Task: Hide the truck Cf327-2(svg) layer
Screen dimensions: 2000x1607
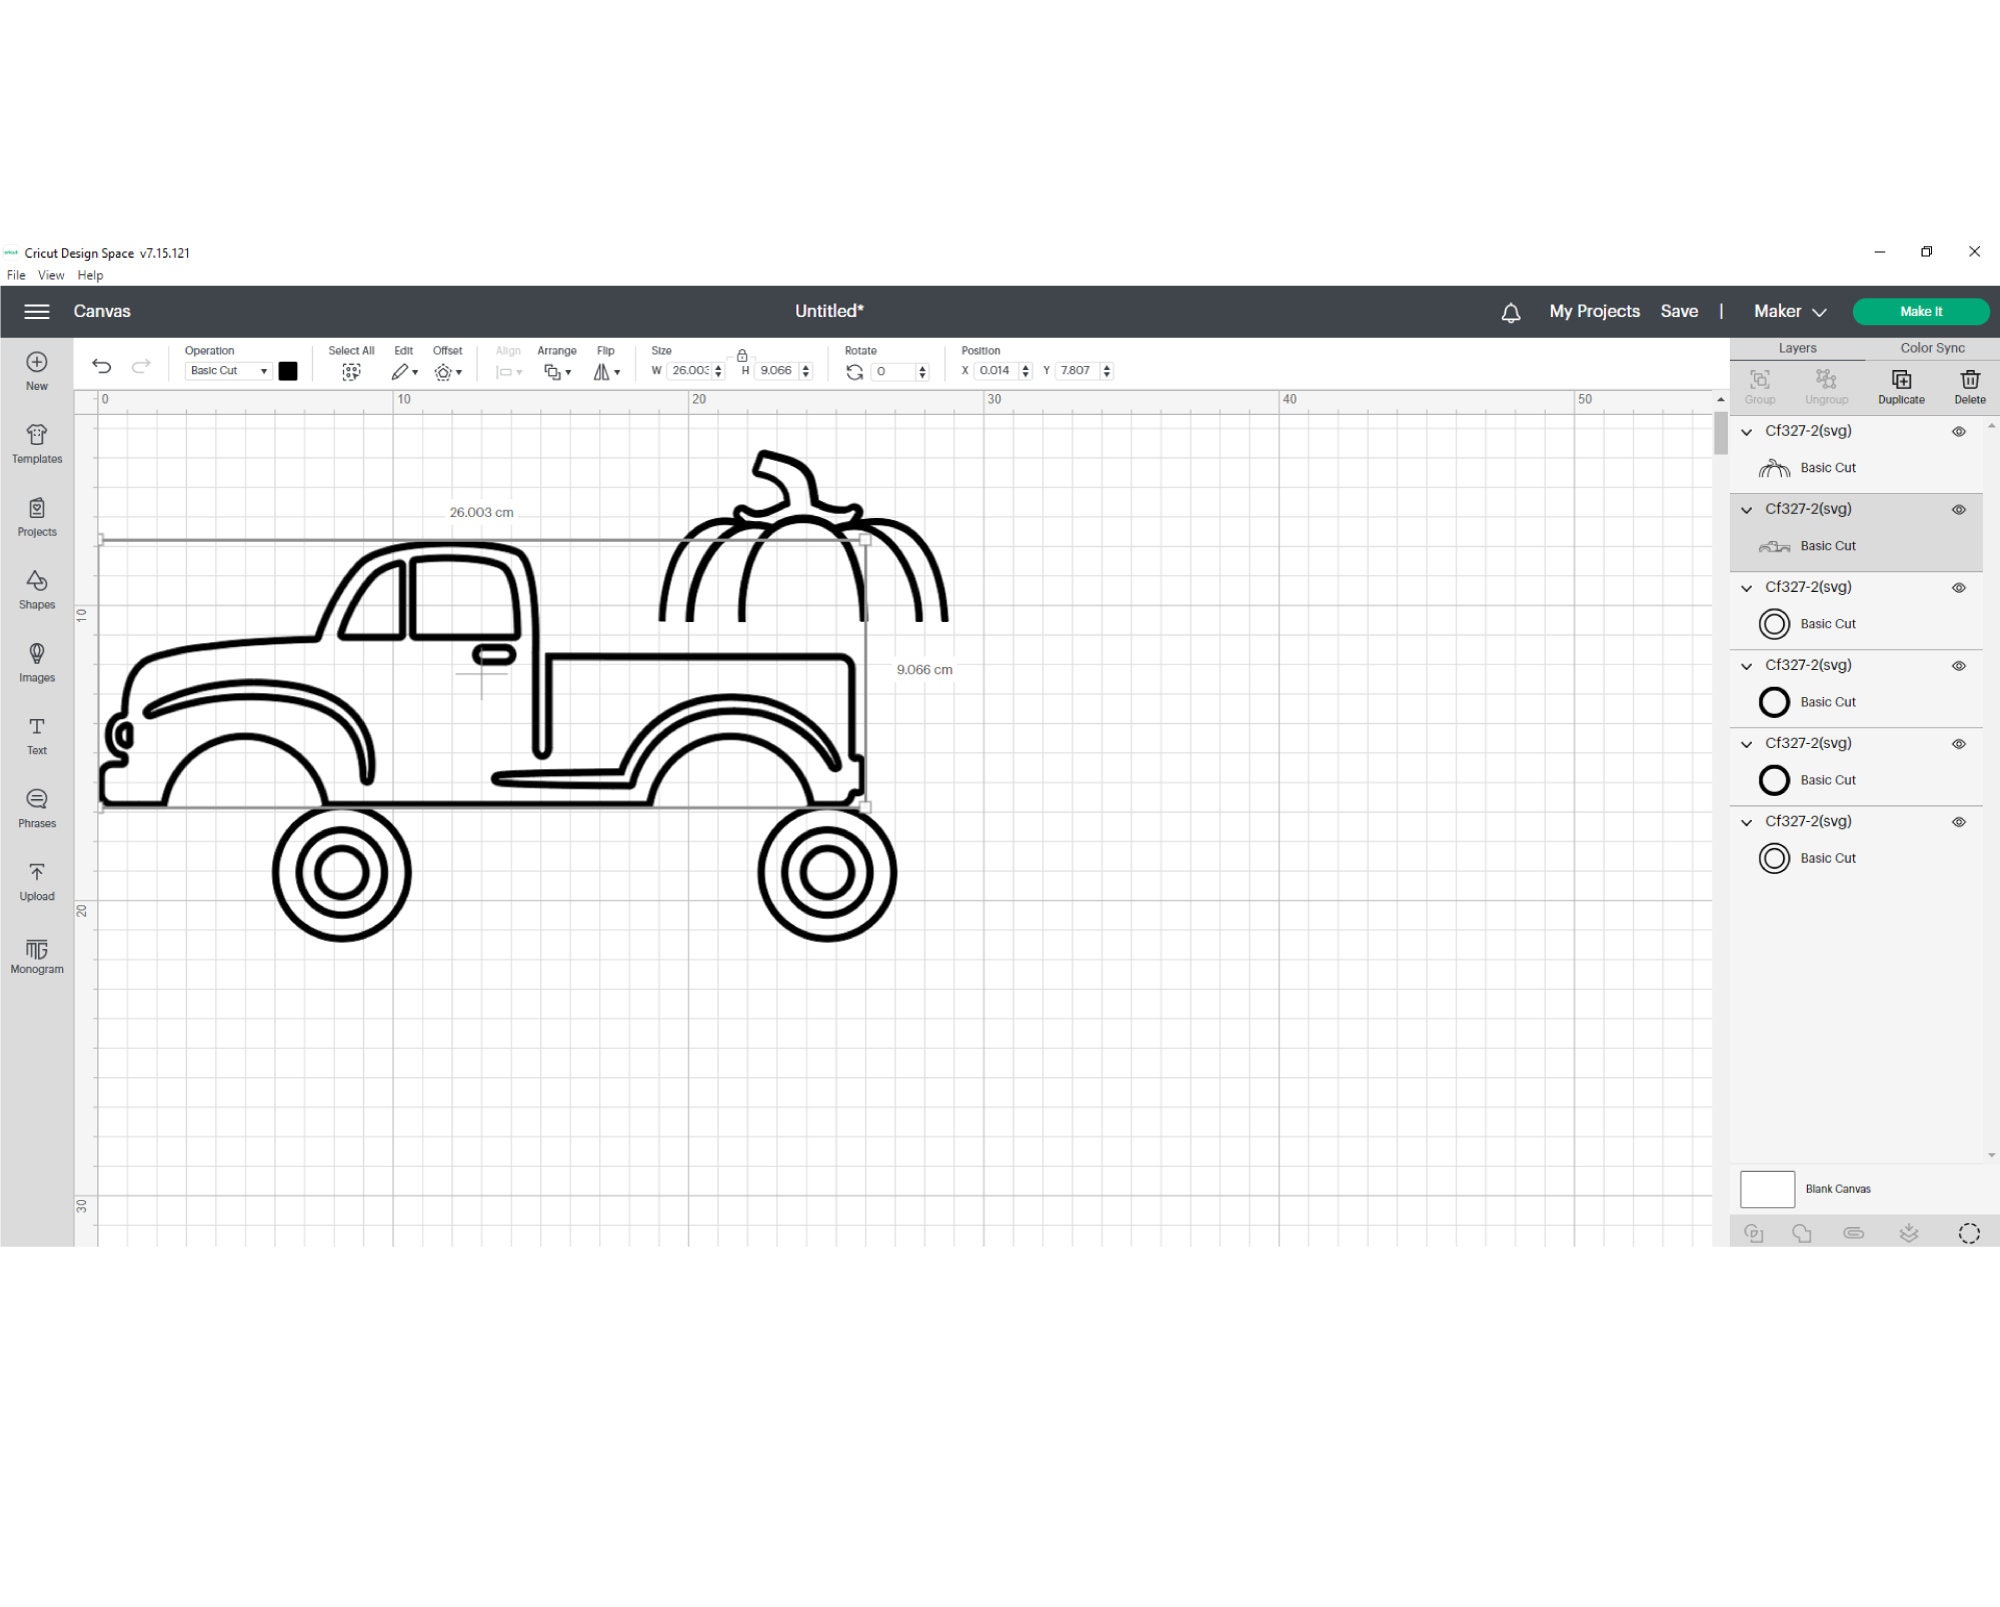Action: pos(1958,510)
